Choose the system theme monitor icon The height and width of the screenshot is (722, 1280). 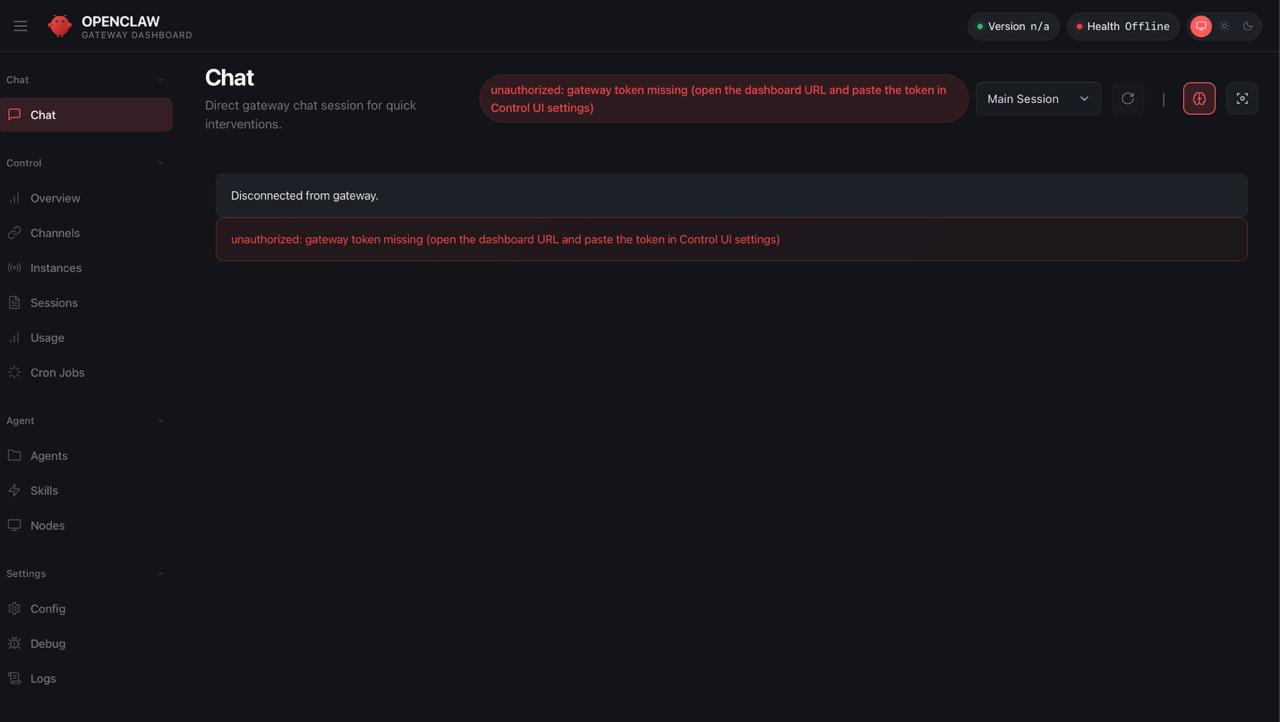tap(1201, 27)
